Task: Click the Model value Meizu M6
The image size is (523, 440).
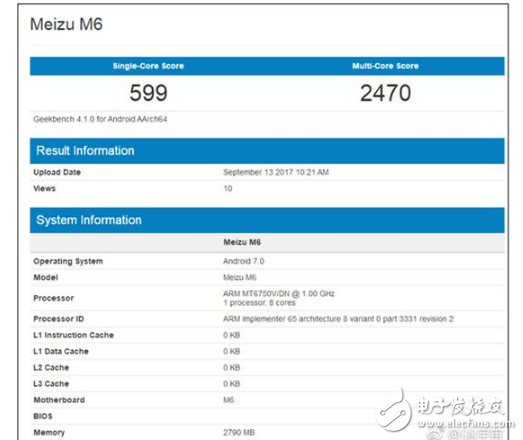Action: [239, 277]
